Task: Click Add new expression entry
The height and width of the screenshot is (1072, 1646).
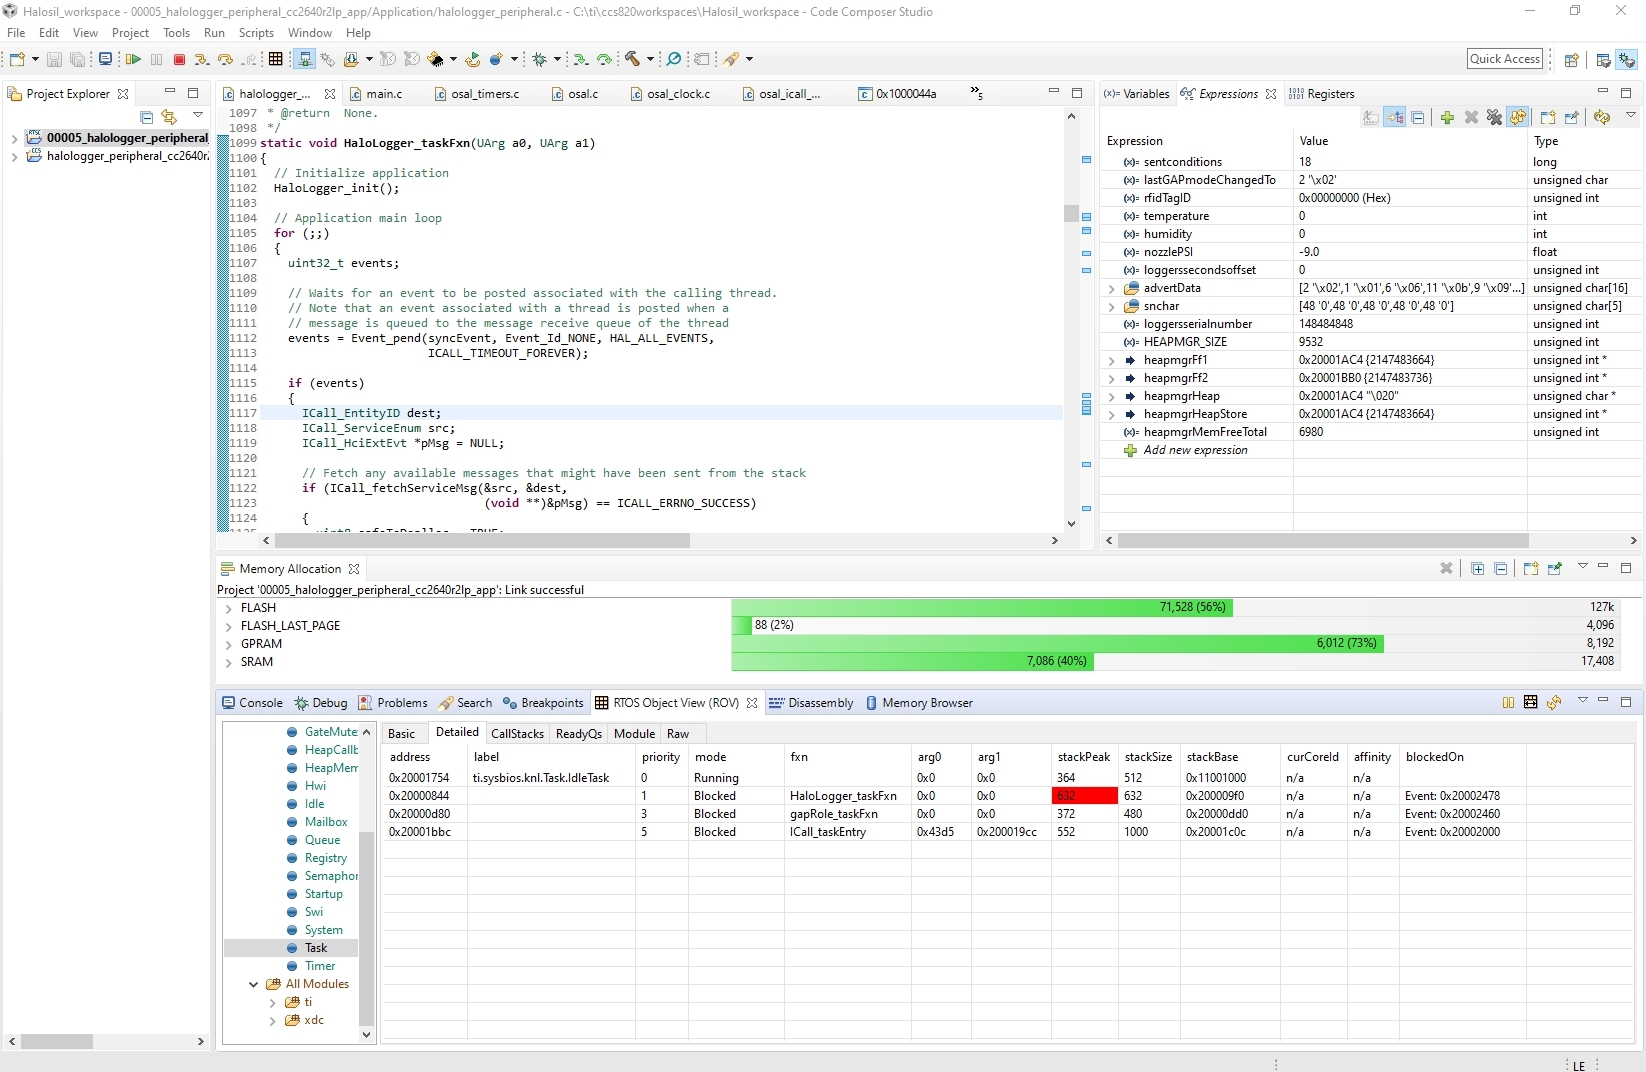Action: pyautogui.click(x=1195, y=450)
